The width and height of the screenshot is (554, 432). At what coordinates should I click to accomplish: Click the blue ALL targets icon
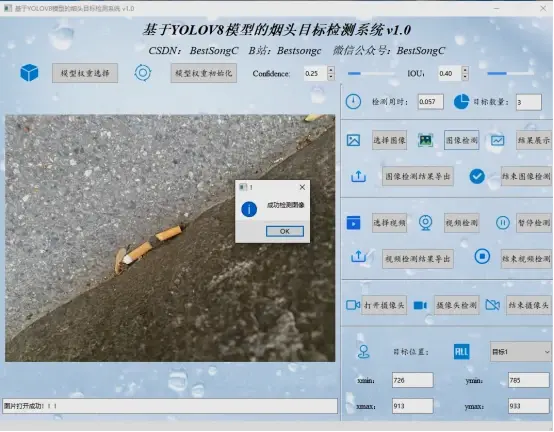(461, 351)
